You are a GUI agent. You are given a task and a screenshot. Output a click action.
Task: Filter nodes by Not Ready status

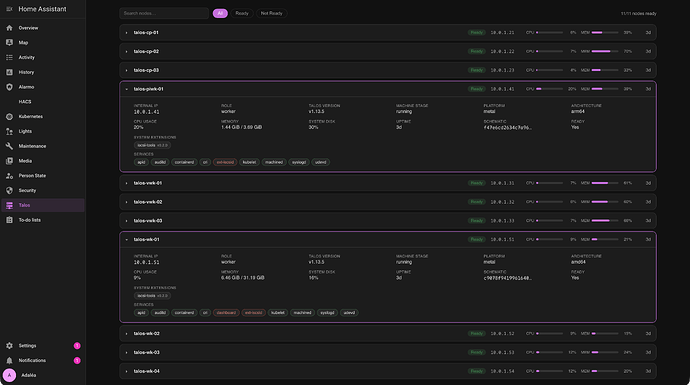pos(272,13)
